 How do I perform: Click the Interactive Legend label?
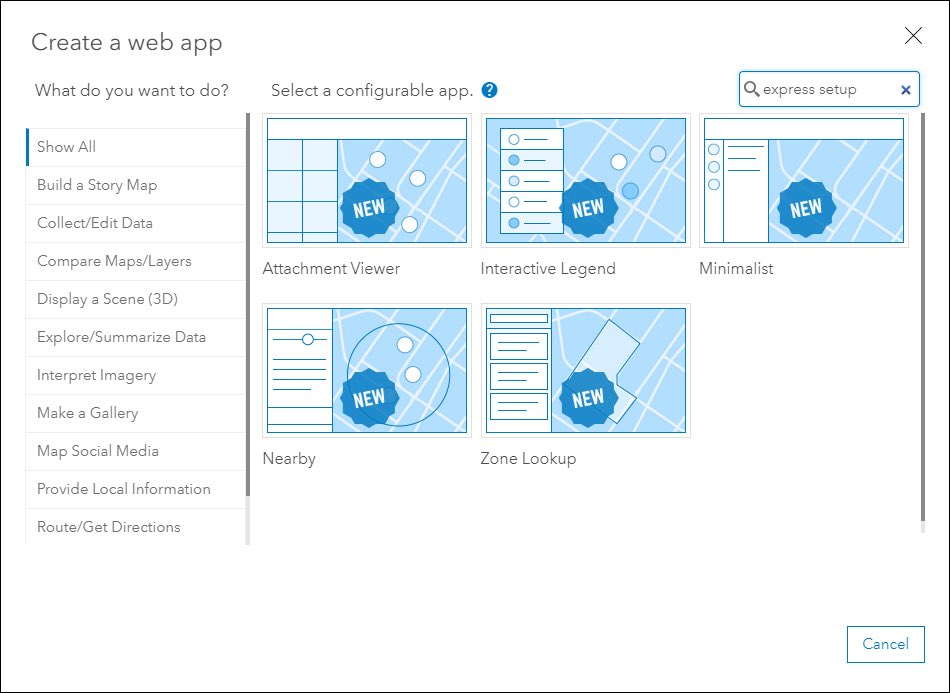(548, 268)
